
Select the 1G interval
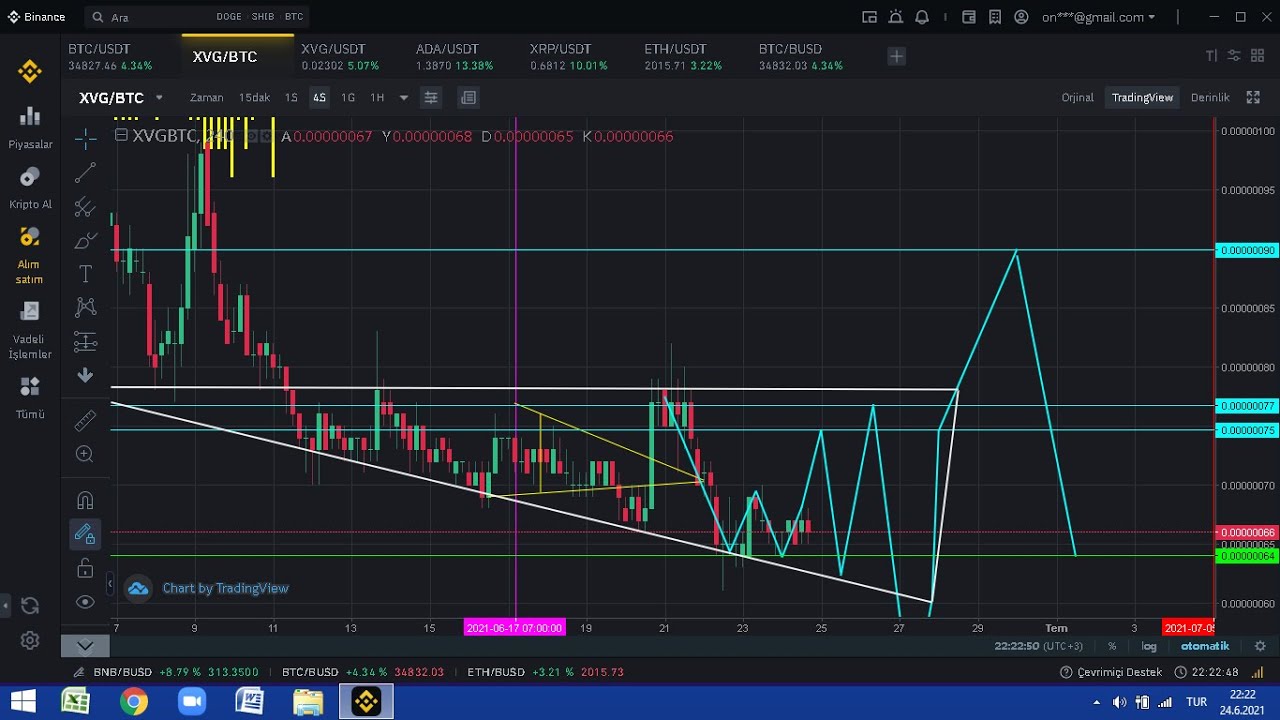pos(348,97)
